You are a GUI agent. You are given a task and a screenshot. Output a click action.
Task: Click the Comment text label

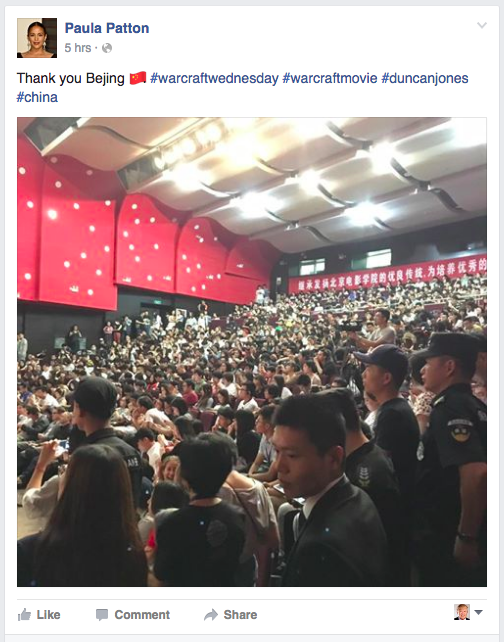[x=142, y=615]
